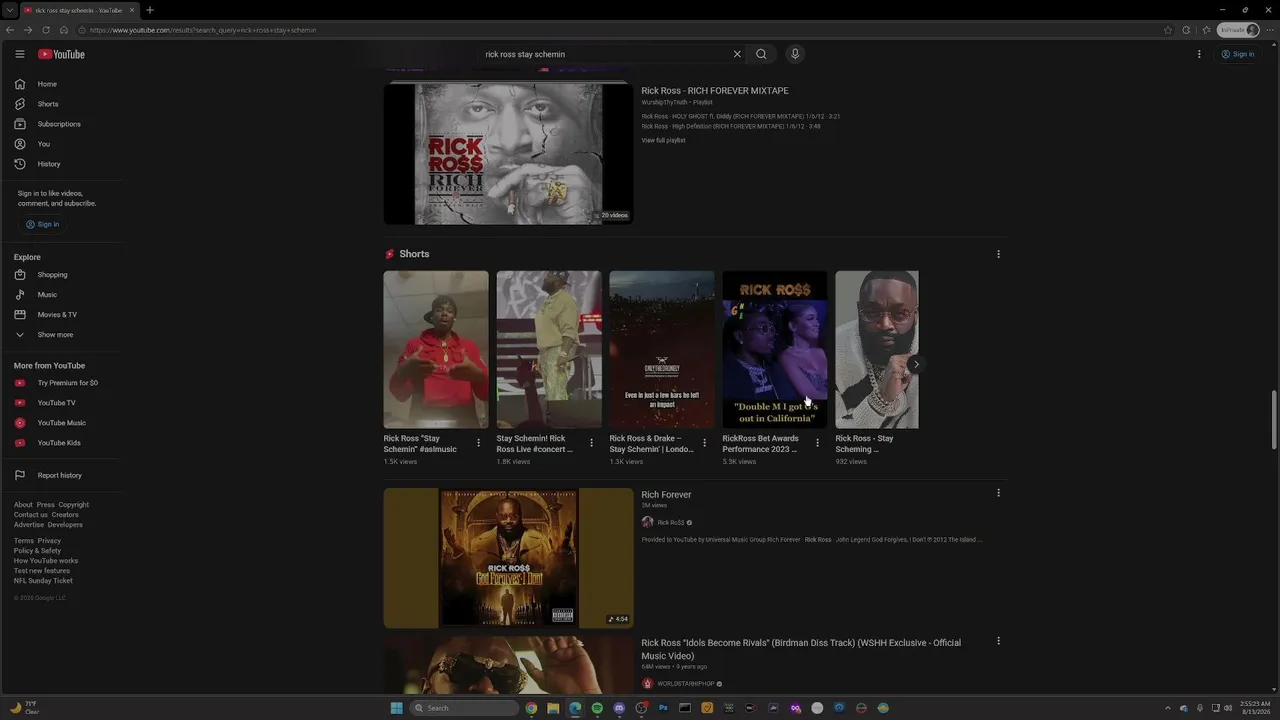Viewport: 1280px width, 720px height.
Task: Open options for the RickRoss Bet Awards short
Action: coord(817,443)
